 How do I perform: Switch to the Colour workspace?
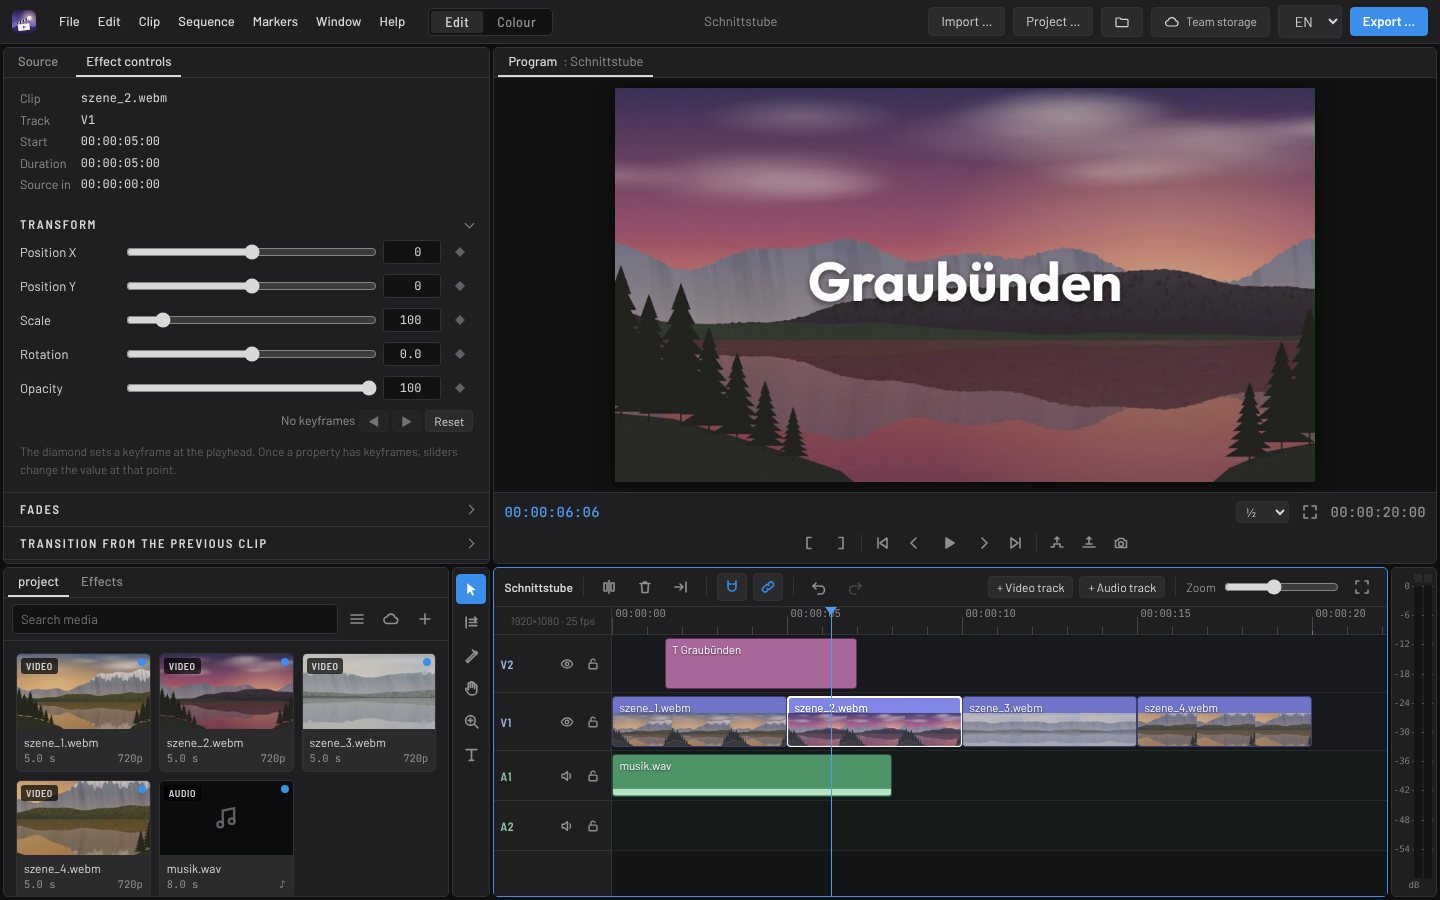pos(516,22)
